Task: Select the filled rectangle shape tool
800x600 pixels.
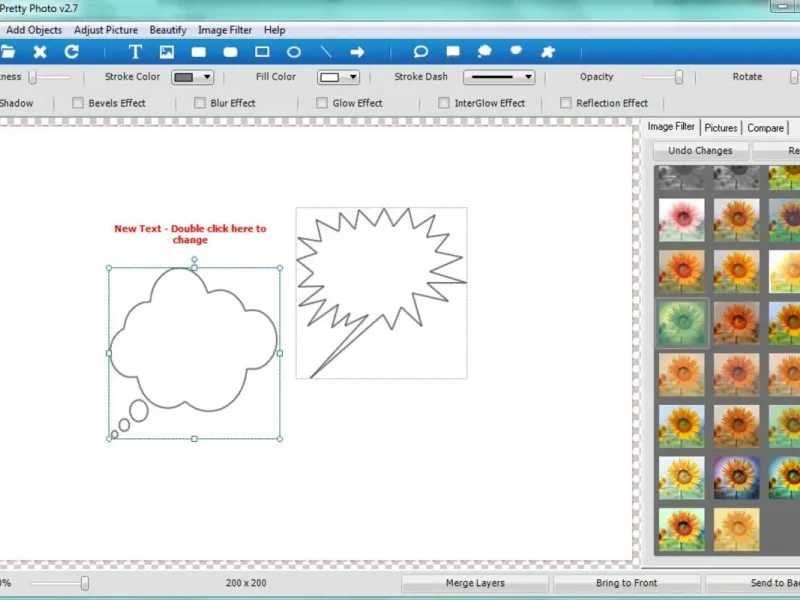Action: 198,52
